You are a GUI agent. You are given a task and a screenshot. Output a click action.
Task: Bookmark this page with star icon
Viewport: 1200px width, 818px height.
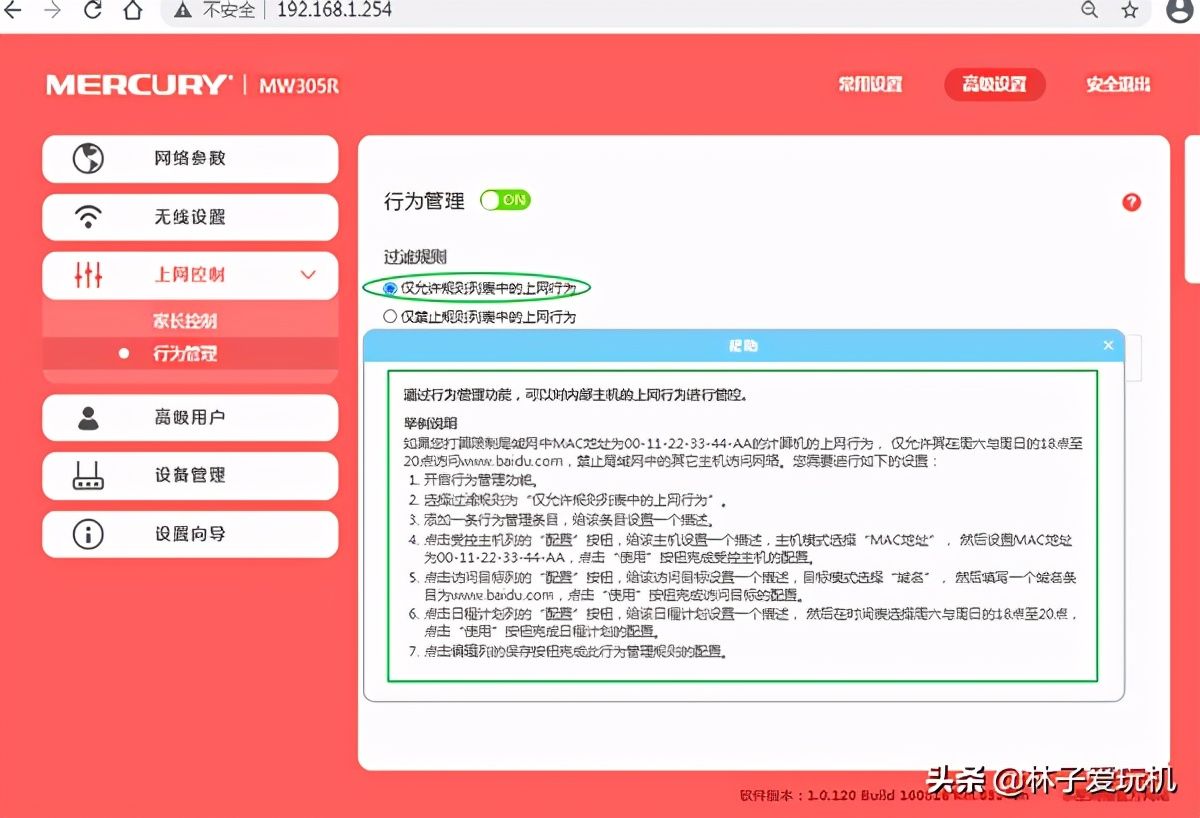click(x=1130, y=10)
